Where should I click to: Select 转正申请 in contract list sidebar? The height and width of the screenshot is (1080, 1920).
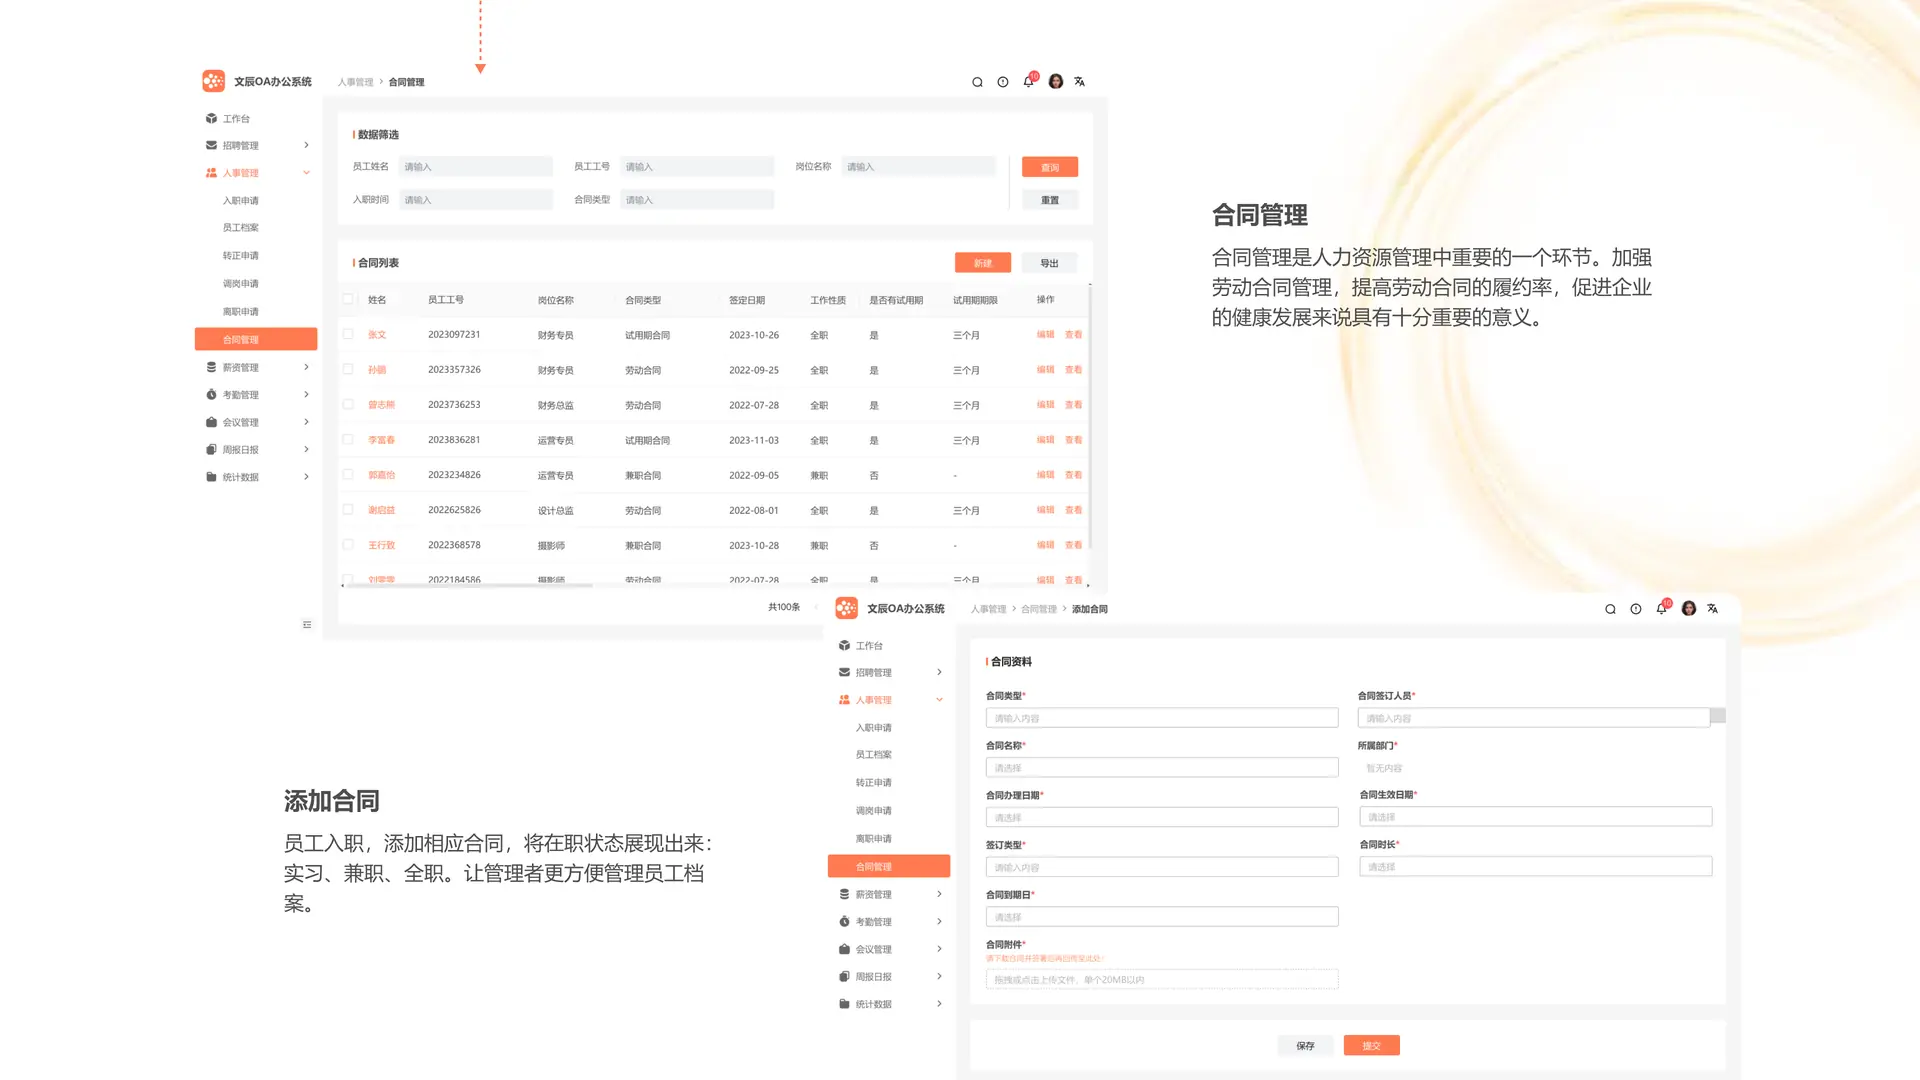(x=240, y=256)
